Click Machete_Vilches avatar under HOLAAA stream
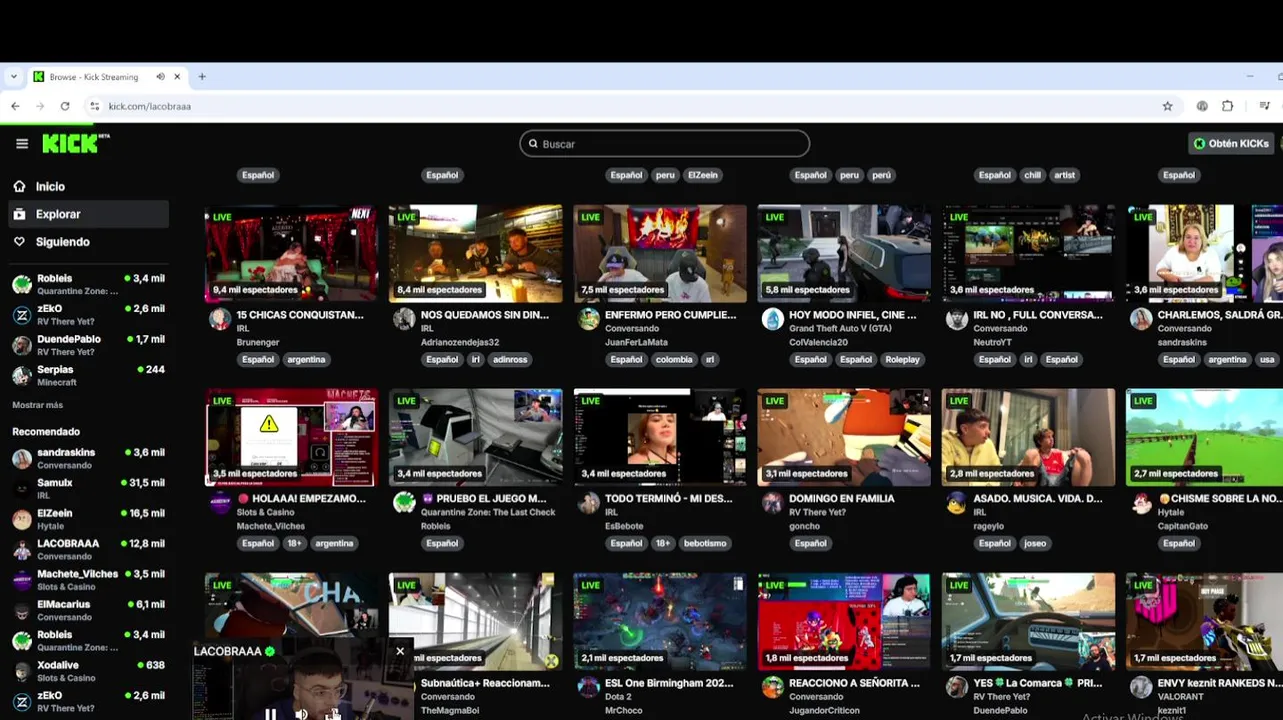Viewport: 1283px width, 720px height. click(x=220, y=503)
